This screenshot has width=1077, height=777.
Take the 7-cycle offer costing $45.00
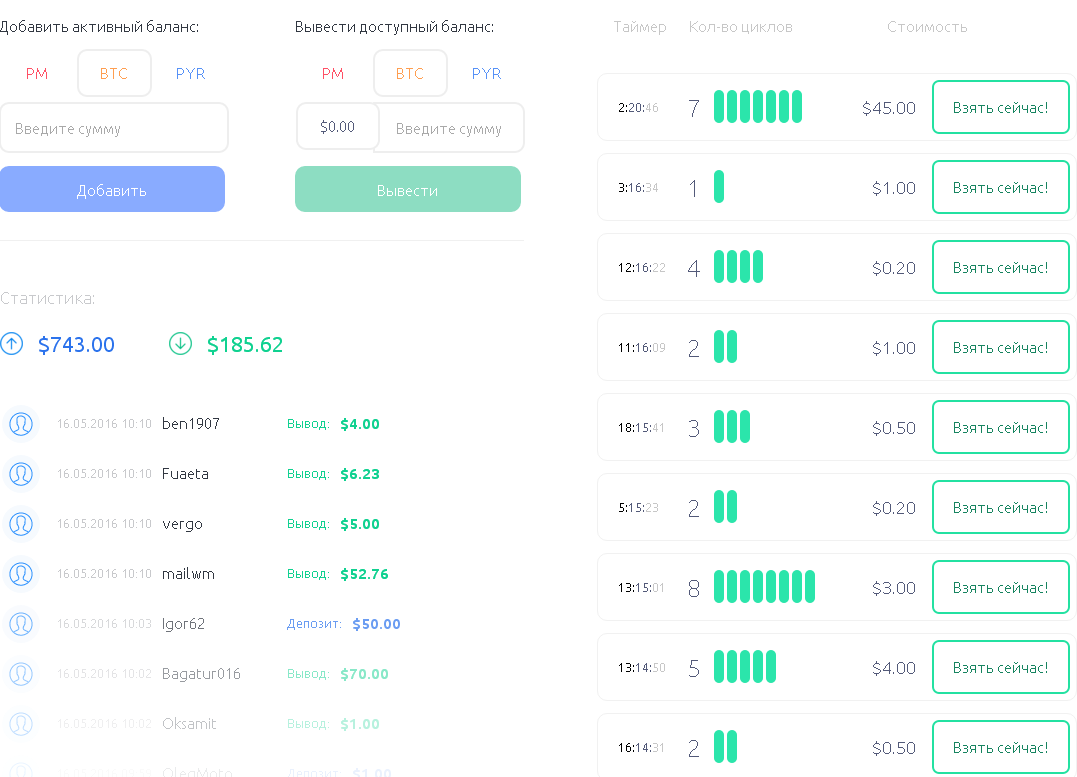(1000, 107)
